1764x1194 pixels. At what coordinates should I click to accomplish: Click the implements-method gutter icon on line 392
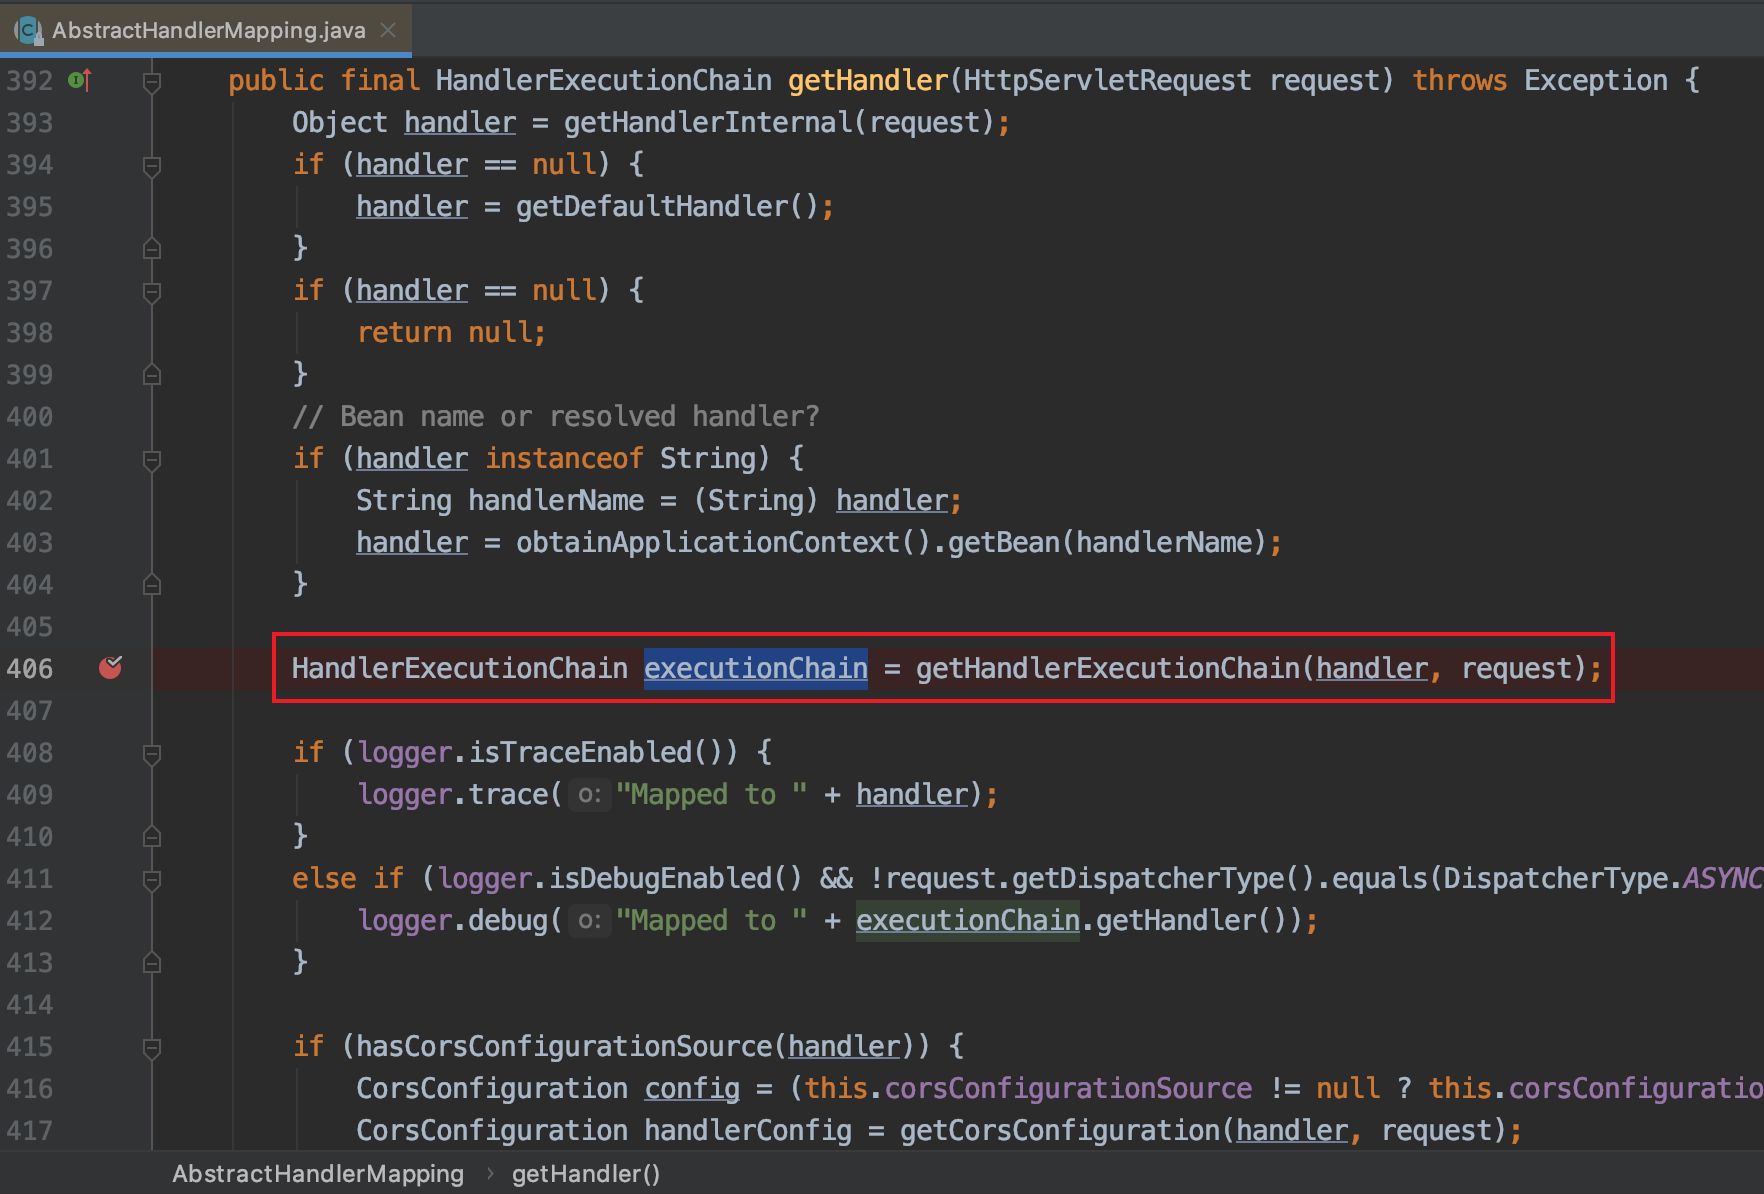[x=80, y=80]
